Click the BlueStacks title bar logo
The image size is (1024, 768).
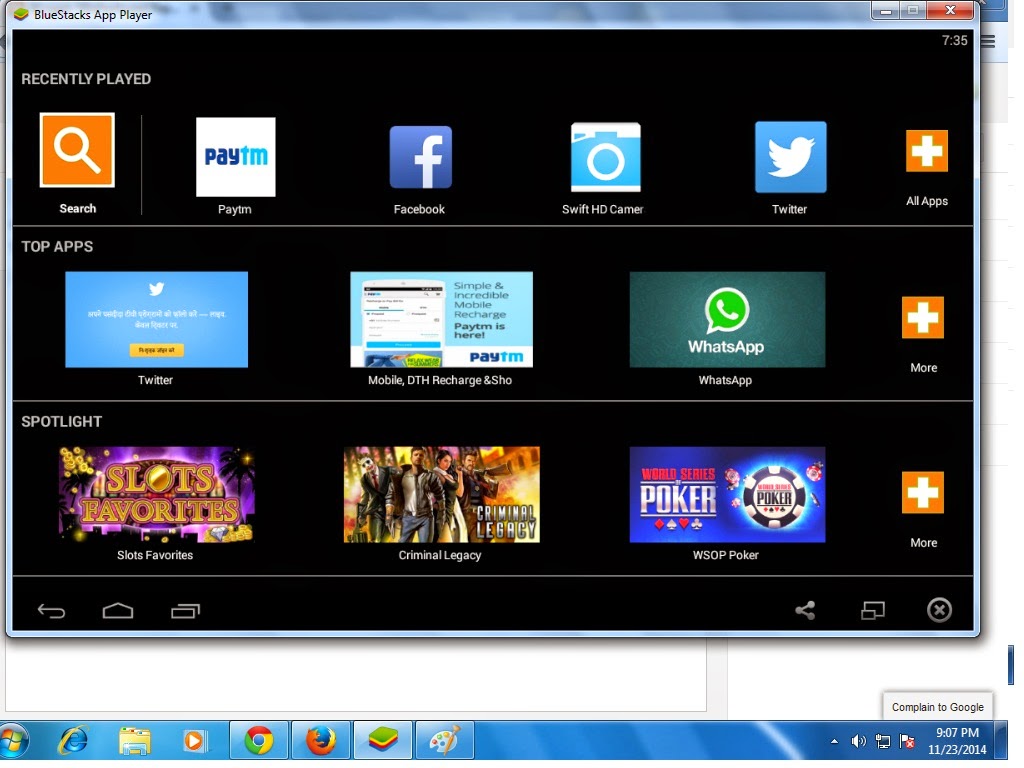pos(22,14)
